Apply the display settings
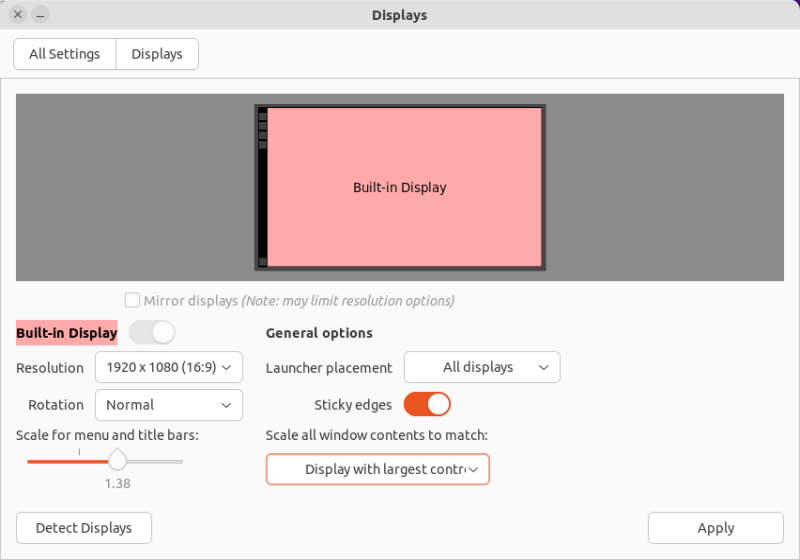 tap(715, 528)
